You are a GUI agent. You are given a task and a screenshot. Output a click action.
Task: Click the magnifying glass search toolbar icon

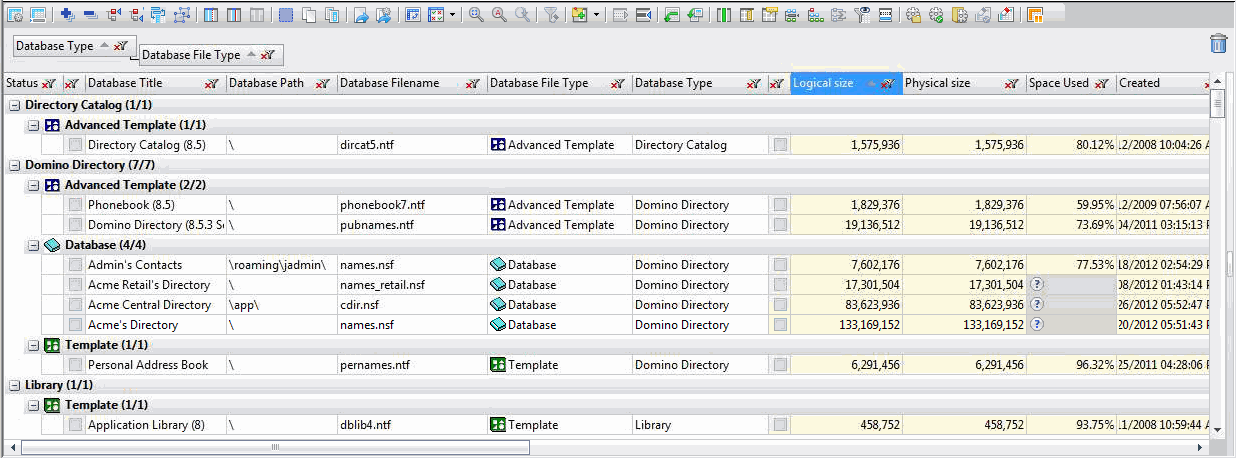(476, 15)
